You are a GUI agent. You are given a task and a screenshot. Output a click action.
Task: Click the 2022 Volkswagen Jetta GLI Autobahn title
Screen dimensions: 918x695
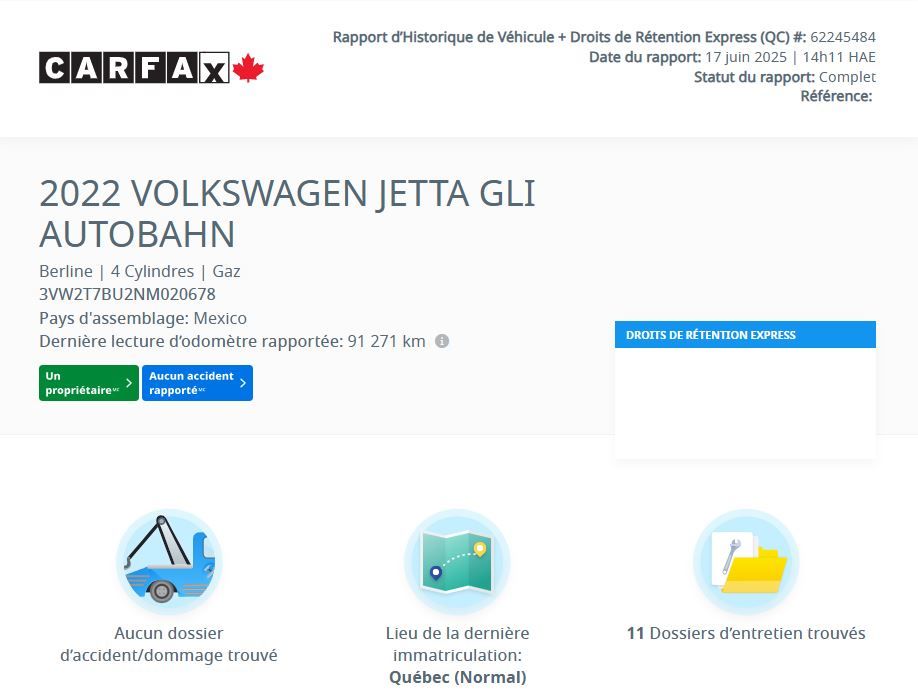click(x=287, y=213)
